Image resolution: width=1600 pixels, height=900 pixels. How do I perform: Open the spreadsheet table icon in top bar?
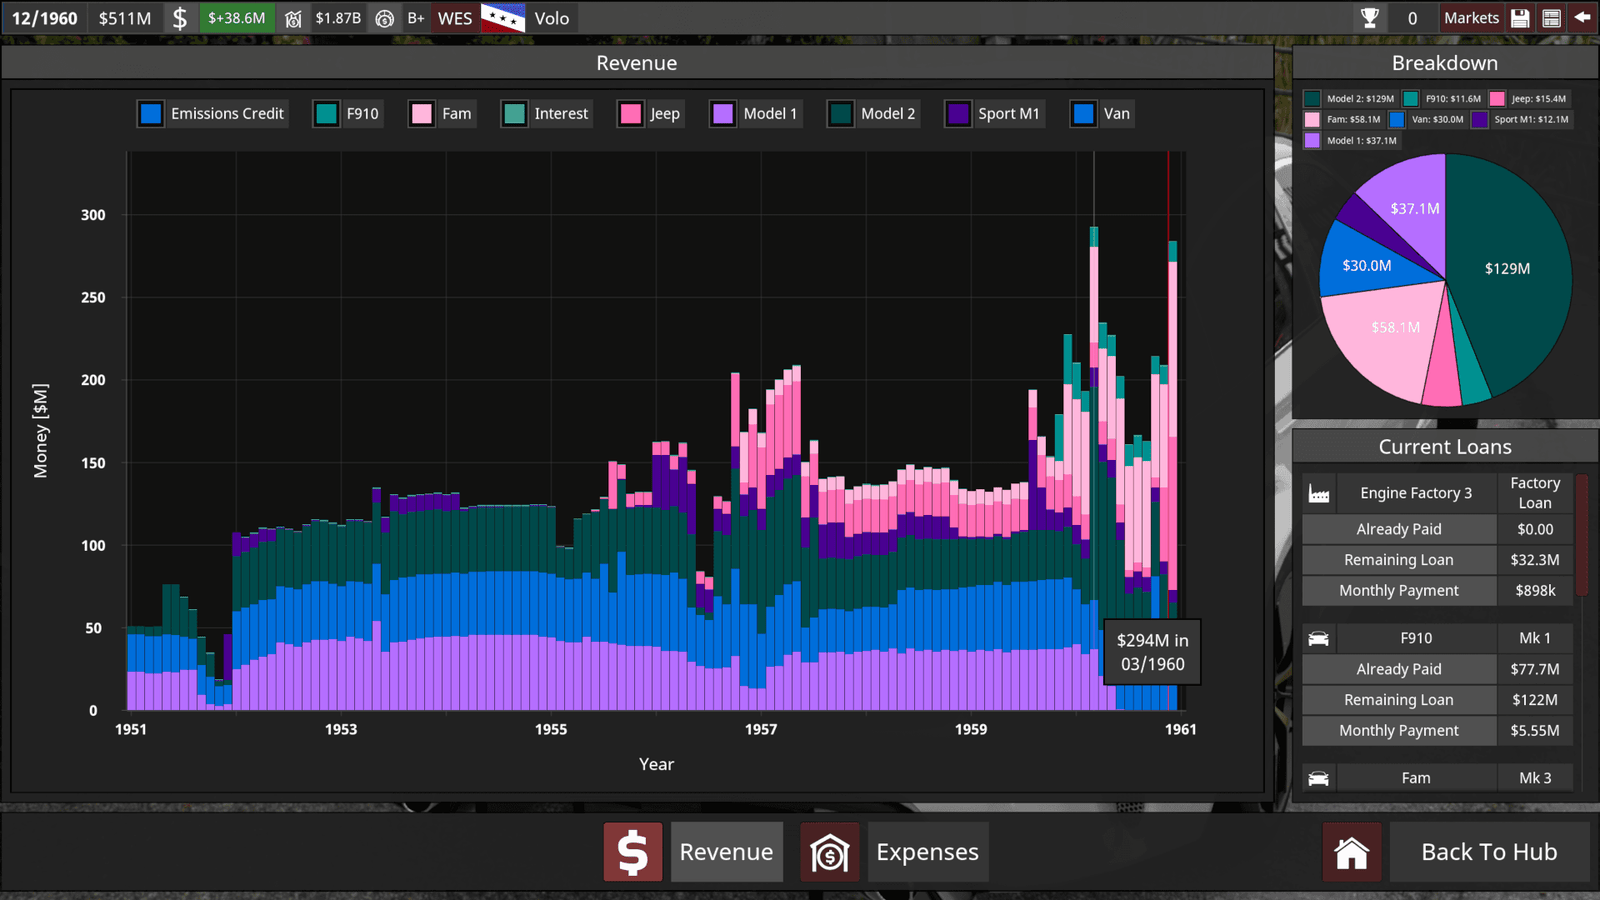click(x=1551, y=18)
